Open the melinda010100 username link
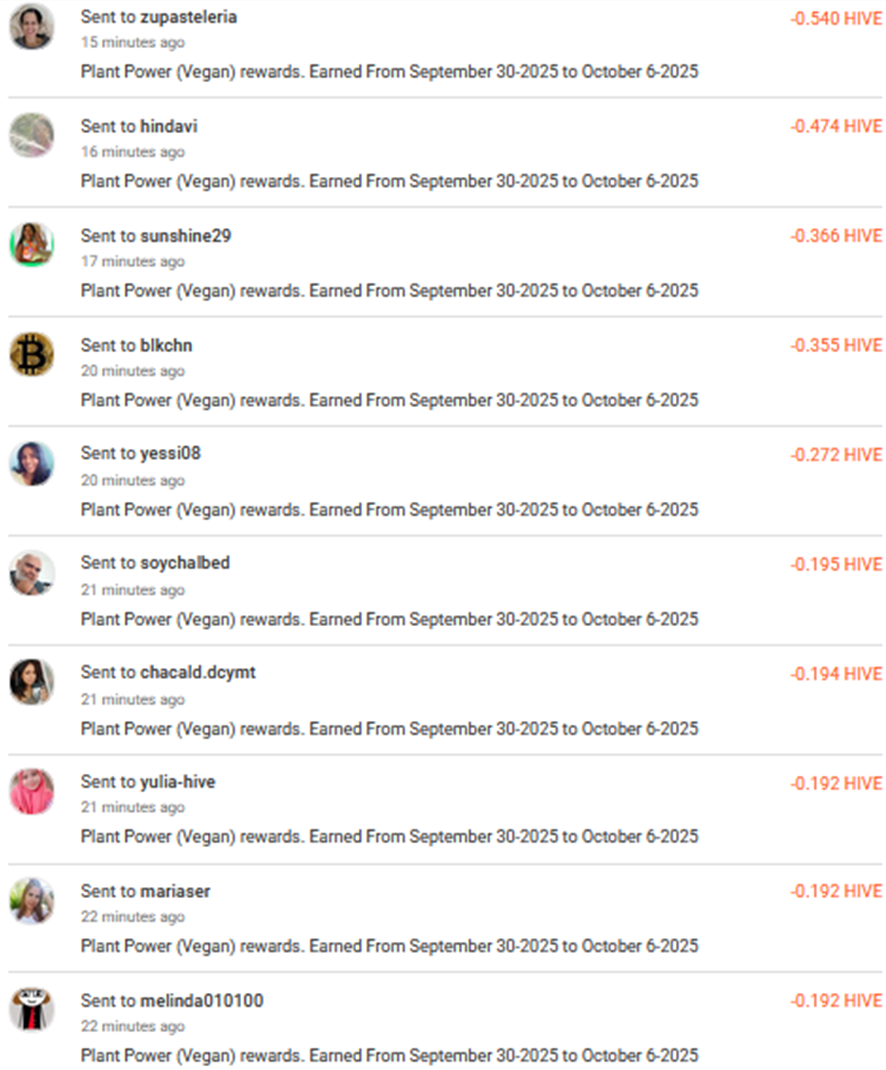Screen dimensions: 886x1070 (201, 1000)
